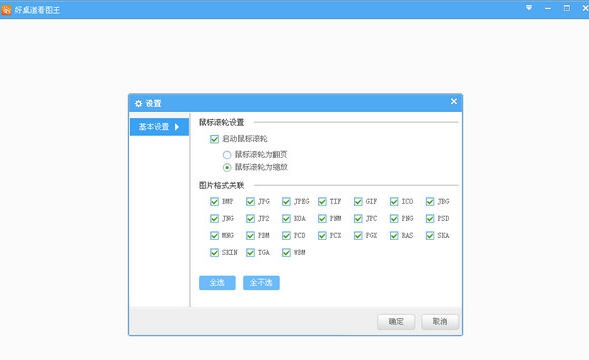The height and width of the screenshot is (360, 589).
Task: Toggle the RAS format checkbox
Action: [394, 236]
